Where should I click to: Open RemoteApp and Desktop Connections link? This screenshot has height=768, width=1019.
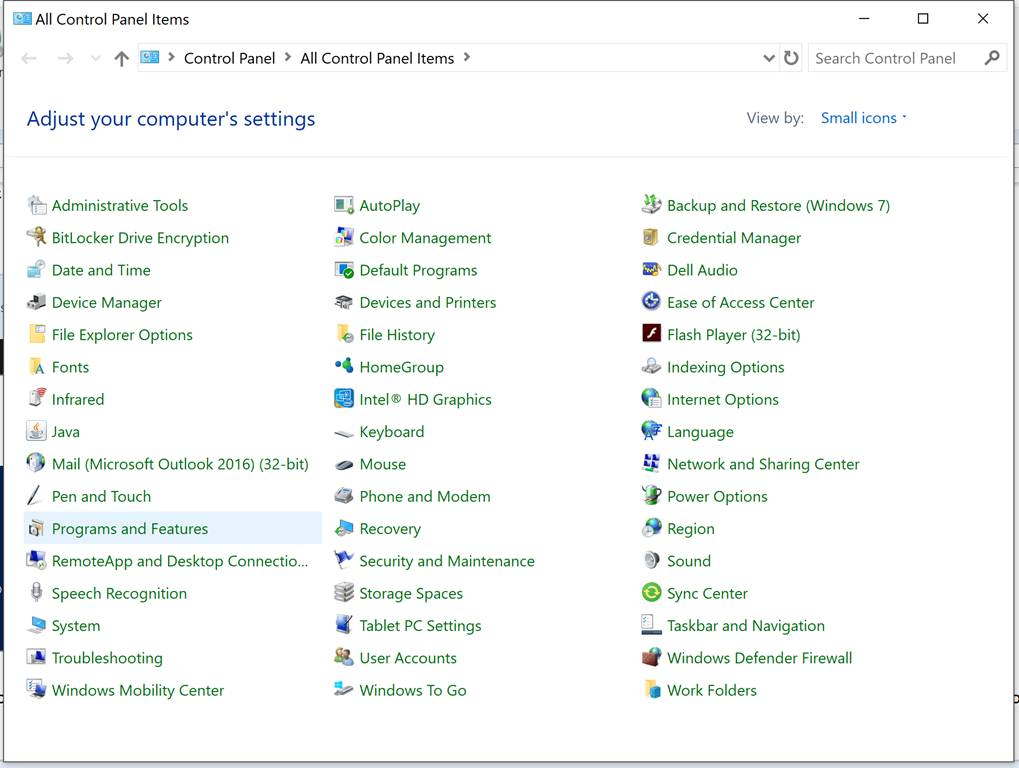pyautogui.click(x=180, y=561)
